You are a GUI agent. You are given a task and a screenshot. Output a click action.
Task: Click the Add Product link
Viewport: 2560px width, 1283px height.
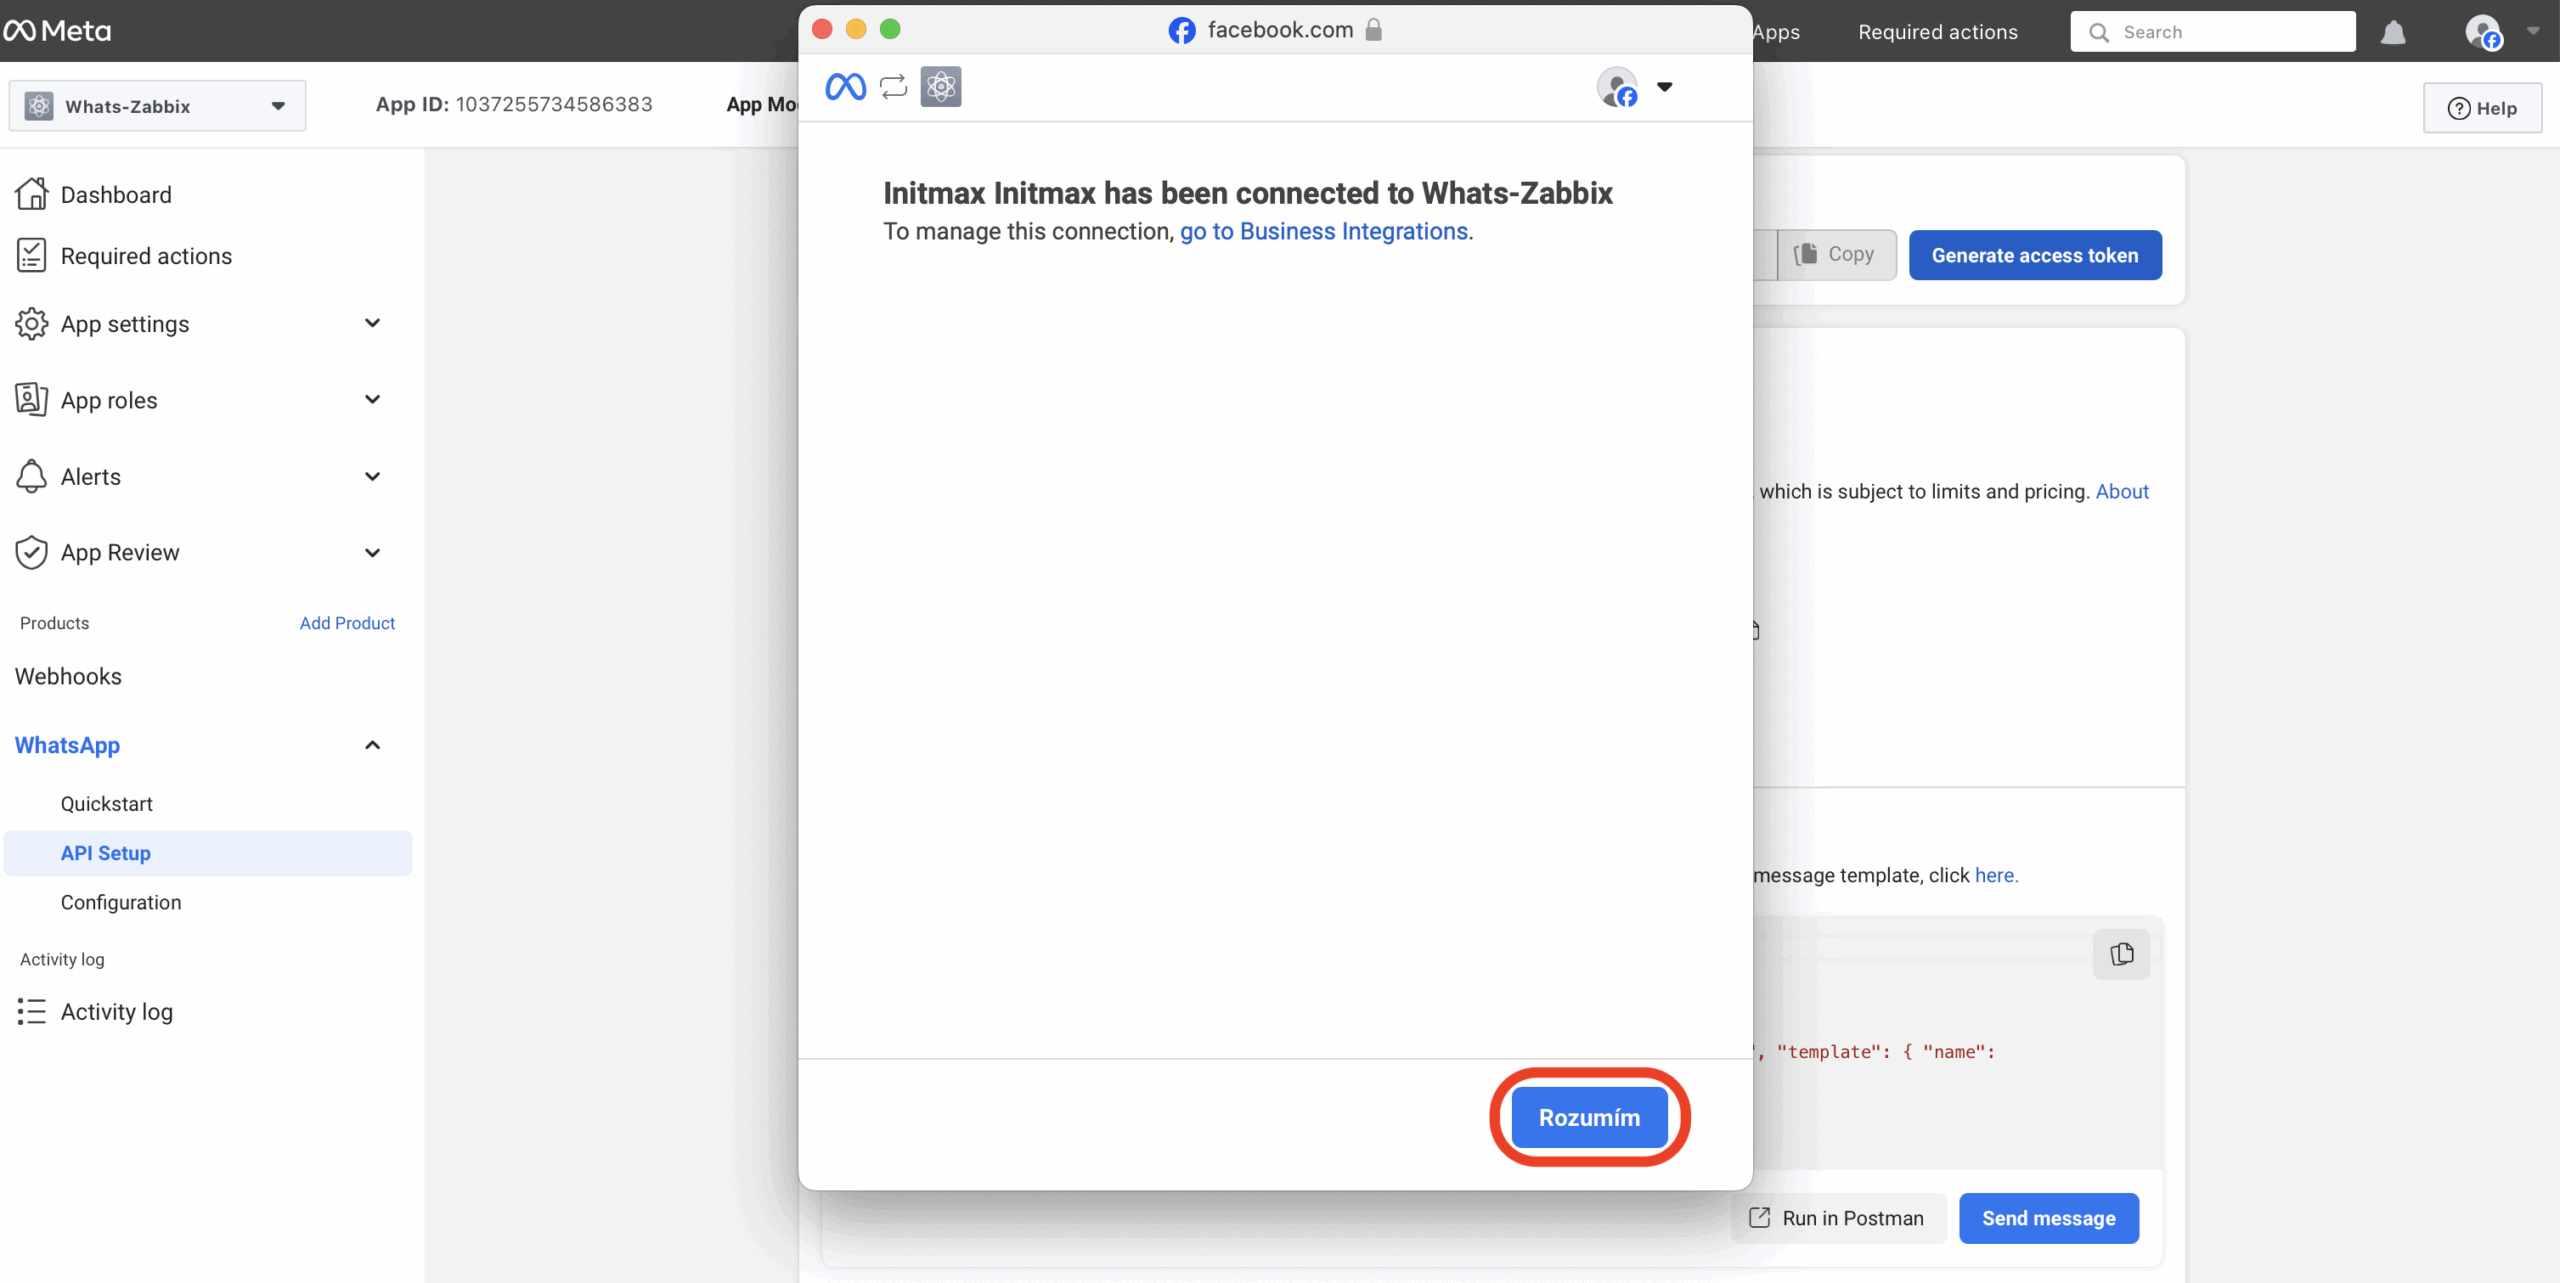[347, 622]
